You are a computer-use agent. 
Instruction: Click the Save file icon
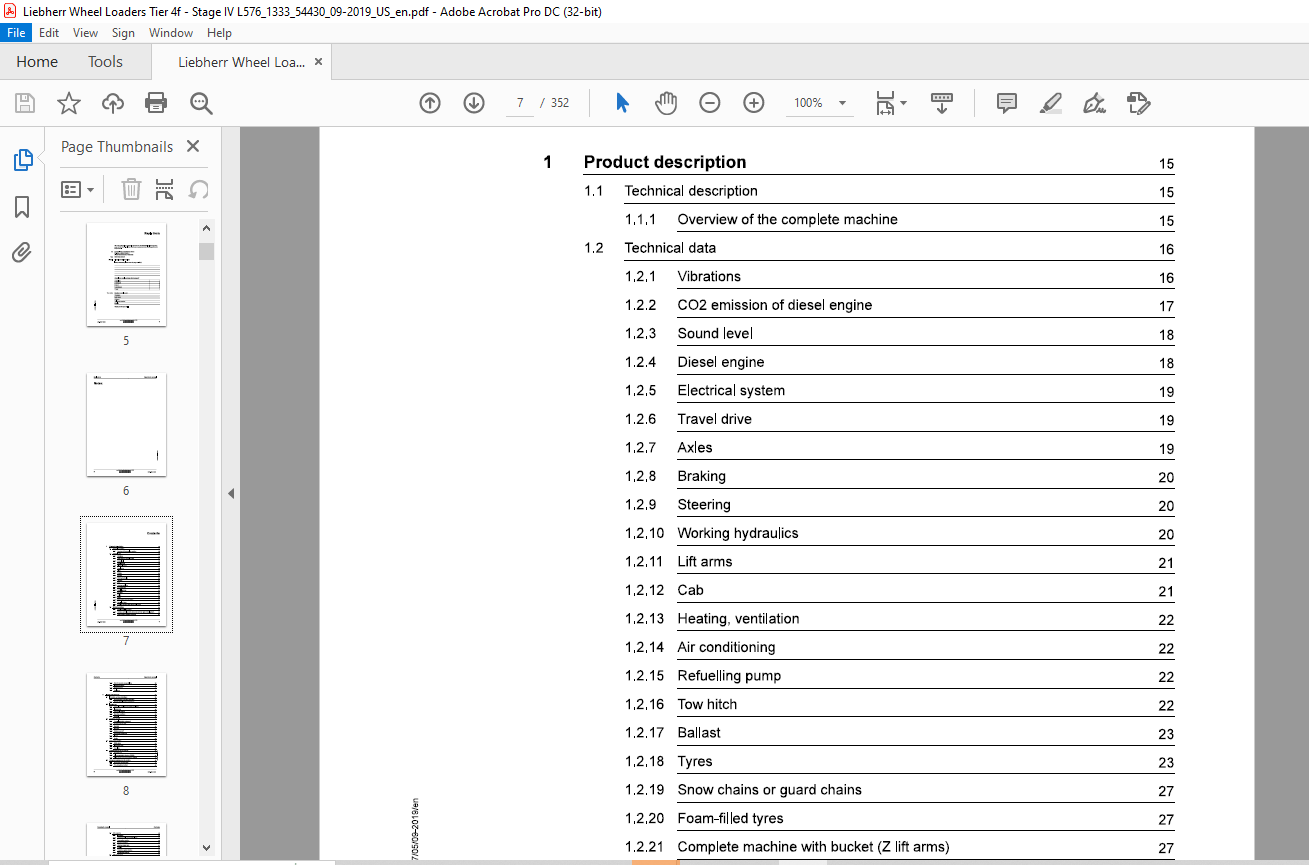click(25, 103)
